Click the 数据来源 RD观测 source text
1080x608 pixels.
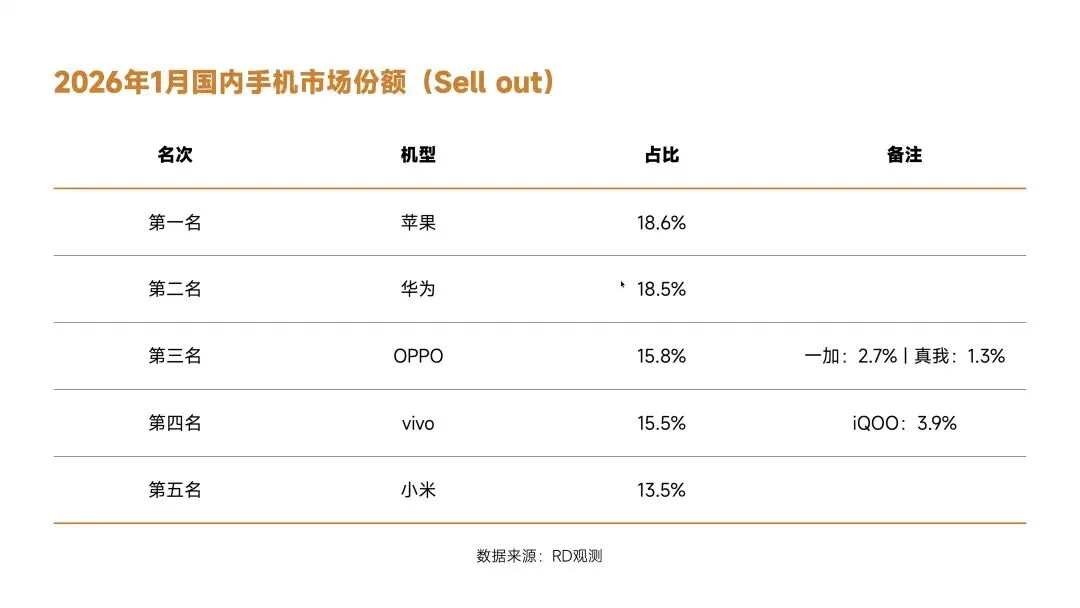pyautogui.click(x=539, y=556)
